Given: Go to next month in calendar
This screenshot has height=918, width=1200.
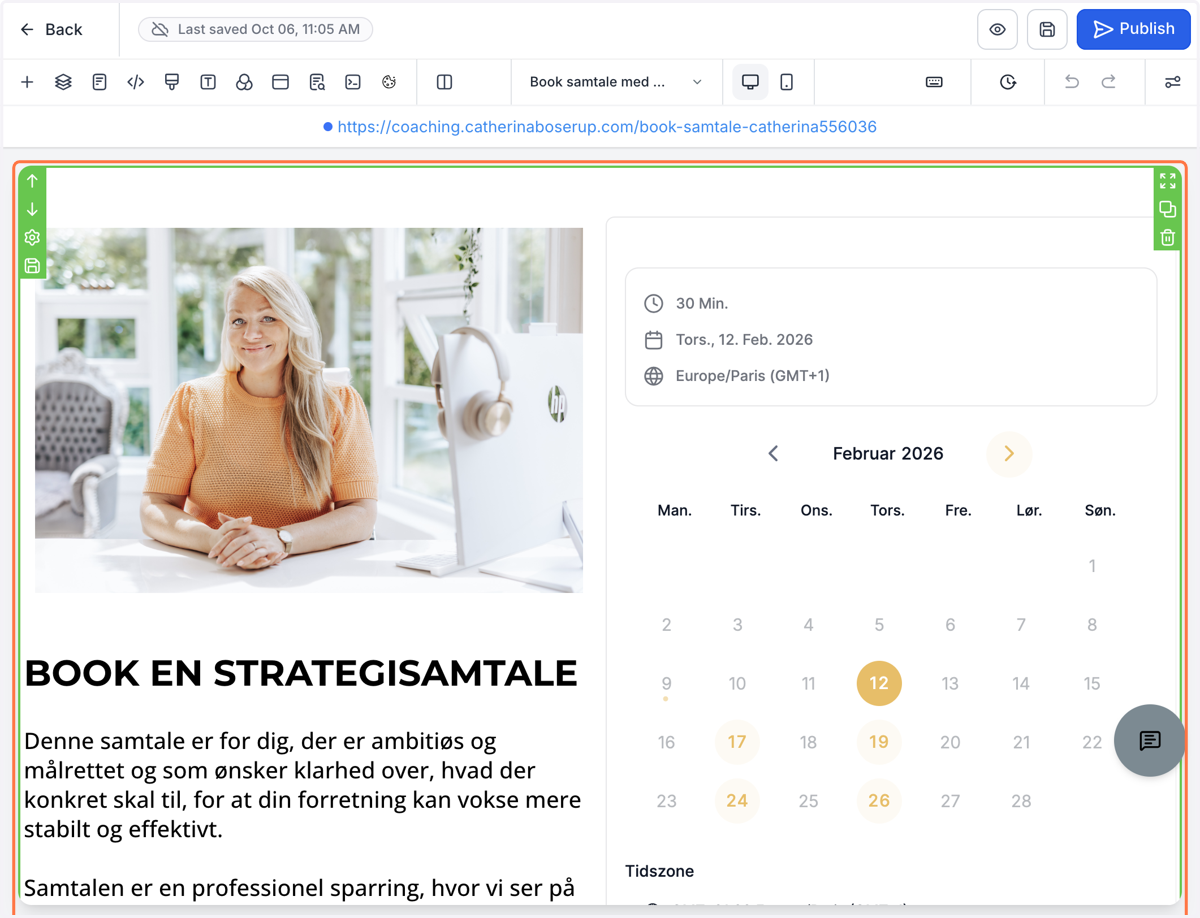Looking at the screenshot, I should coord(1009,453).
